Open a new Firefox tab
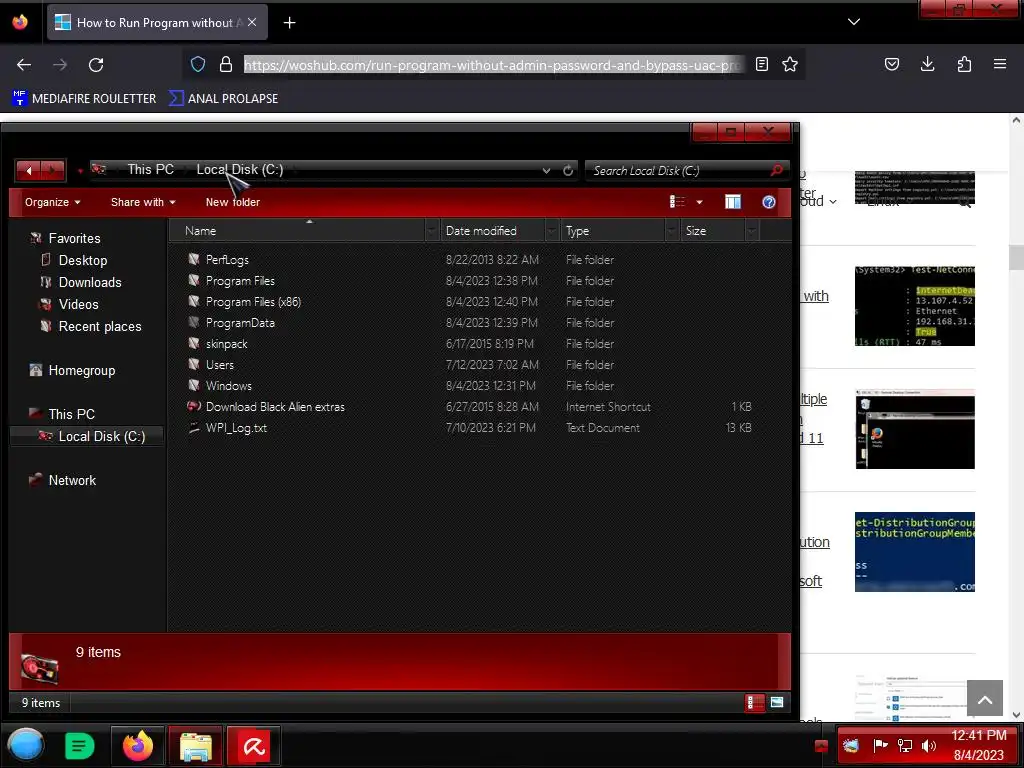1024x768 pixels. (x=289, y=23)
